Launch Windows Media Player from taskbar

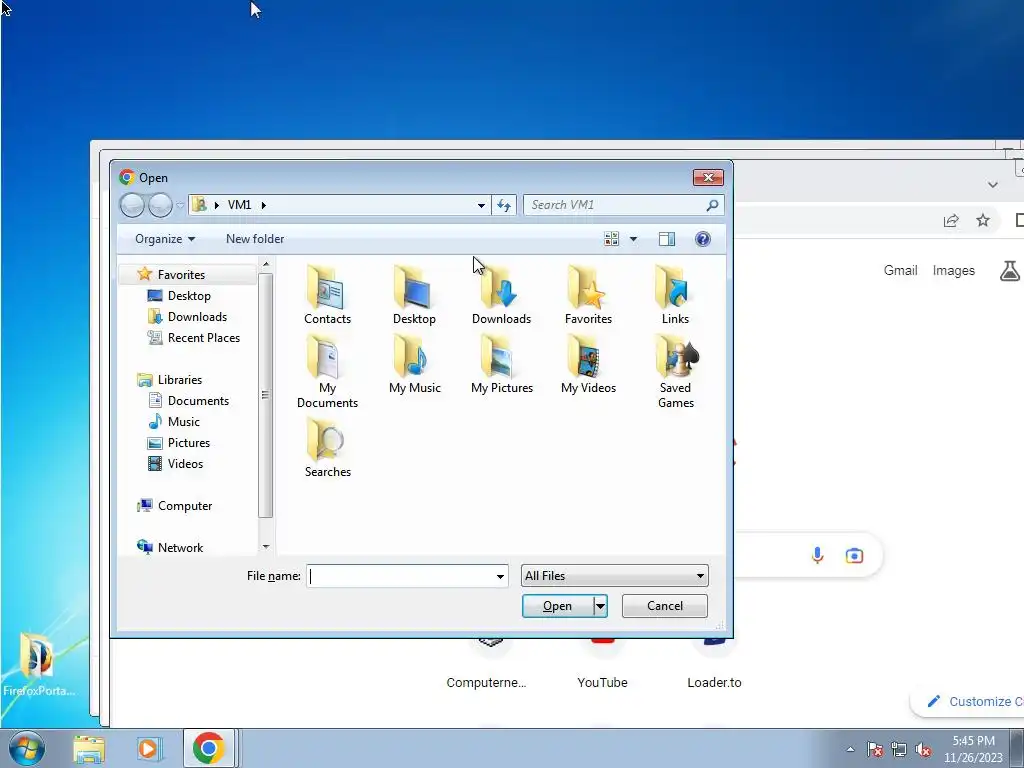[x=148, y=748]
